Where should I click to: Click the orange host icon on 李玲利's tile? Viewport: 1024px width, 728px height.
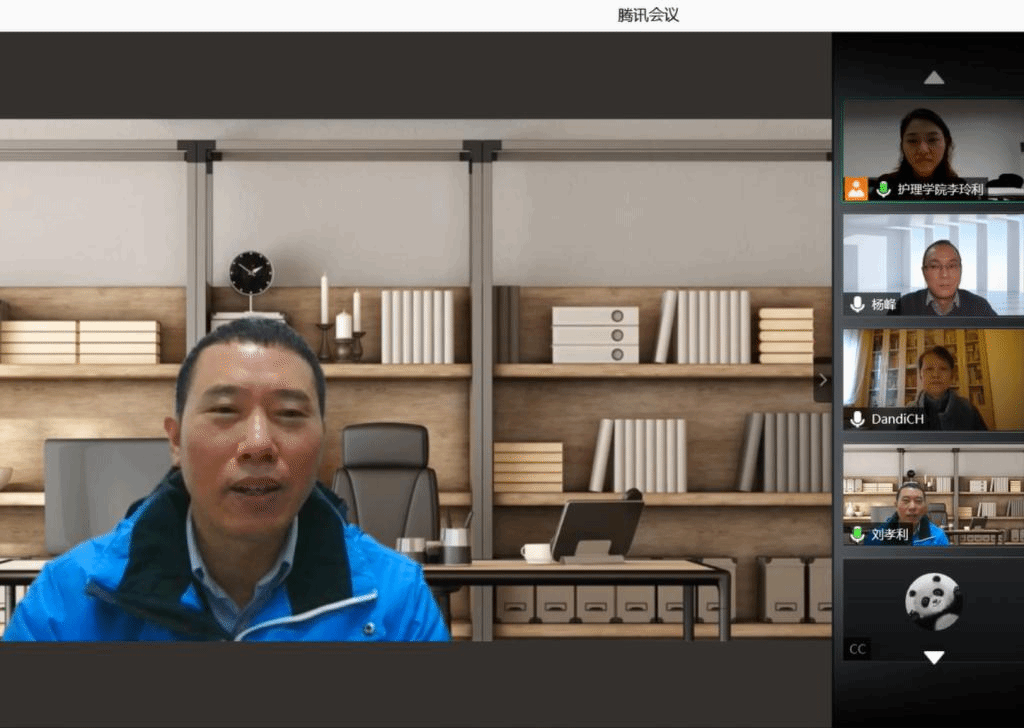(x=856, y=189)
